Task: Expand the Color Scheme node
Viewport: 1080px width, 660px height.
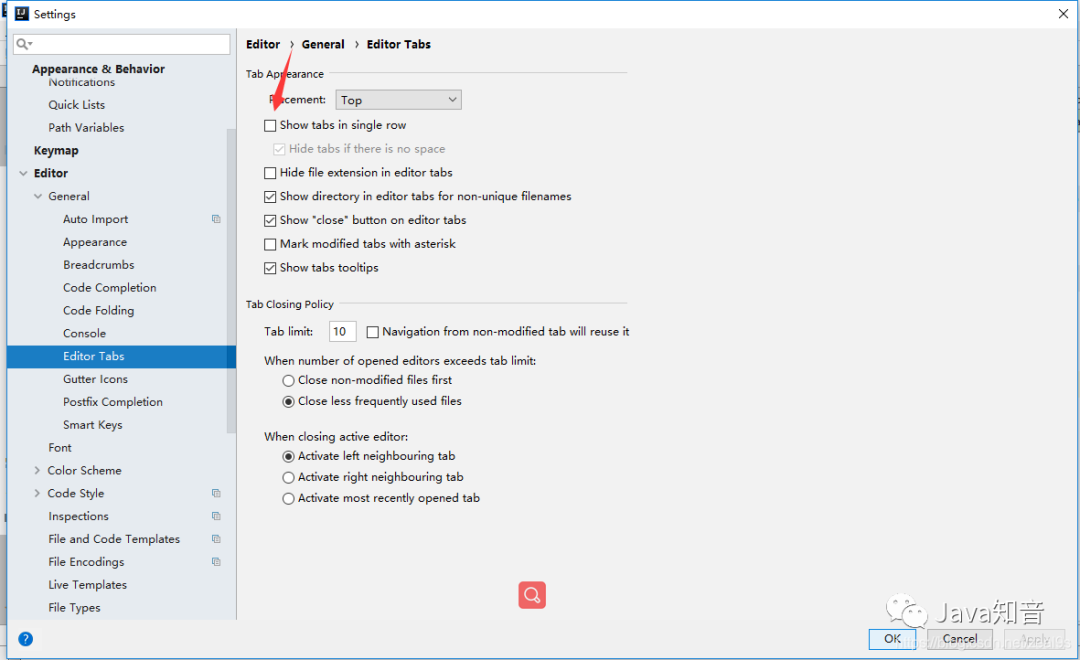Action: pos(37,471)
